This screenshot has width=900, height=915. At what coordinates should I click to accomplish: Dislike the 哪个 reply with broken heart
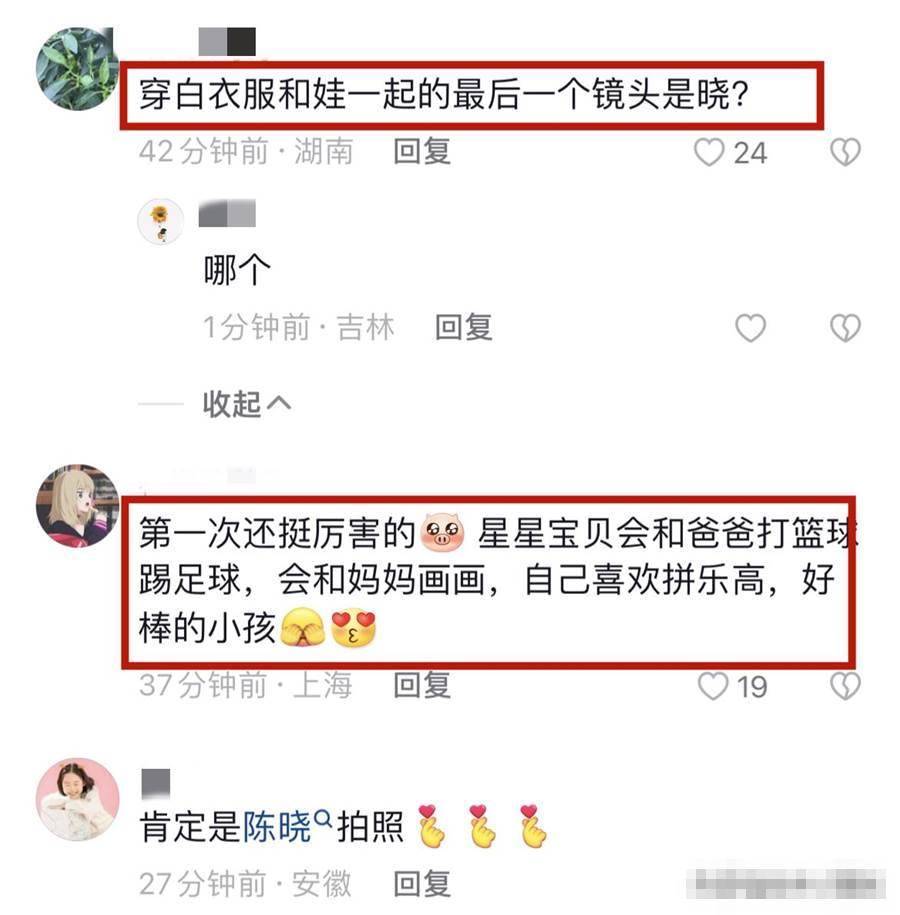coord(845,327)
